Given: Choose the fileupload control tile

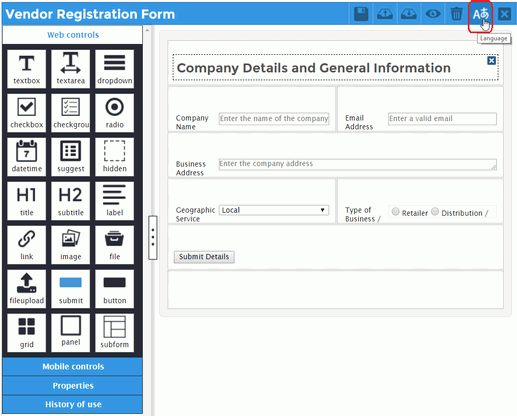Looking at the screenshot, I should pyautogui.click(x=26, y=289).
